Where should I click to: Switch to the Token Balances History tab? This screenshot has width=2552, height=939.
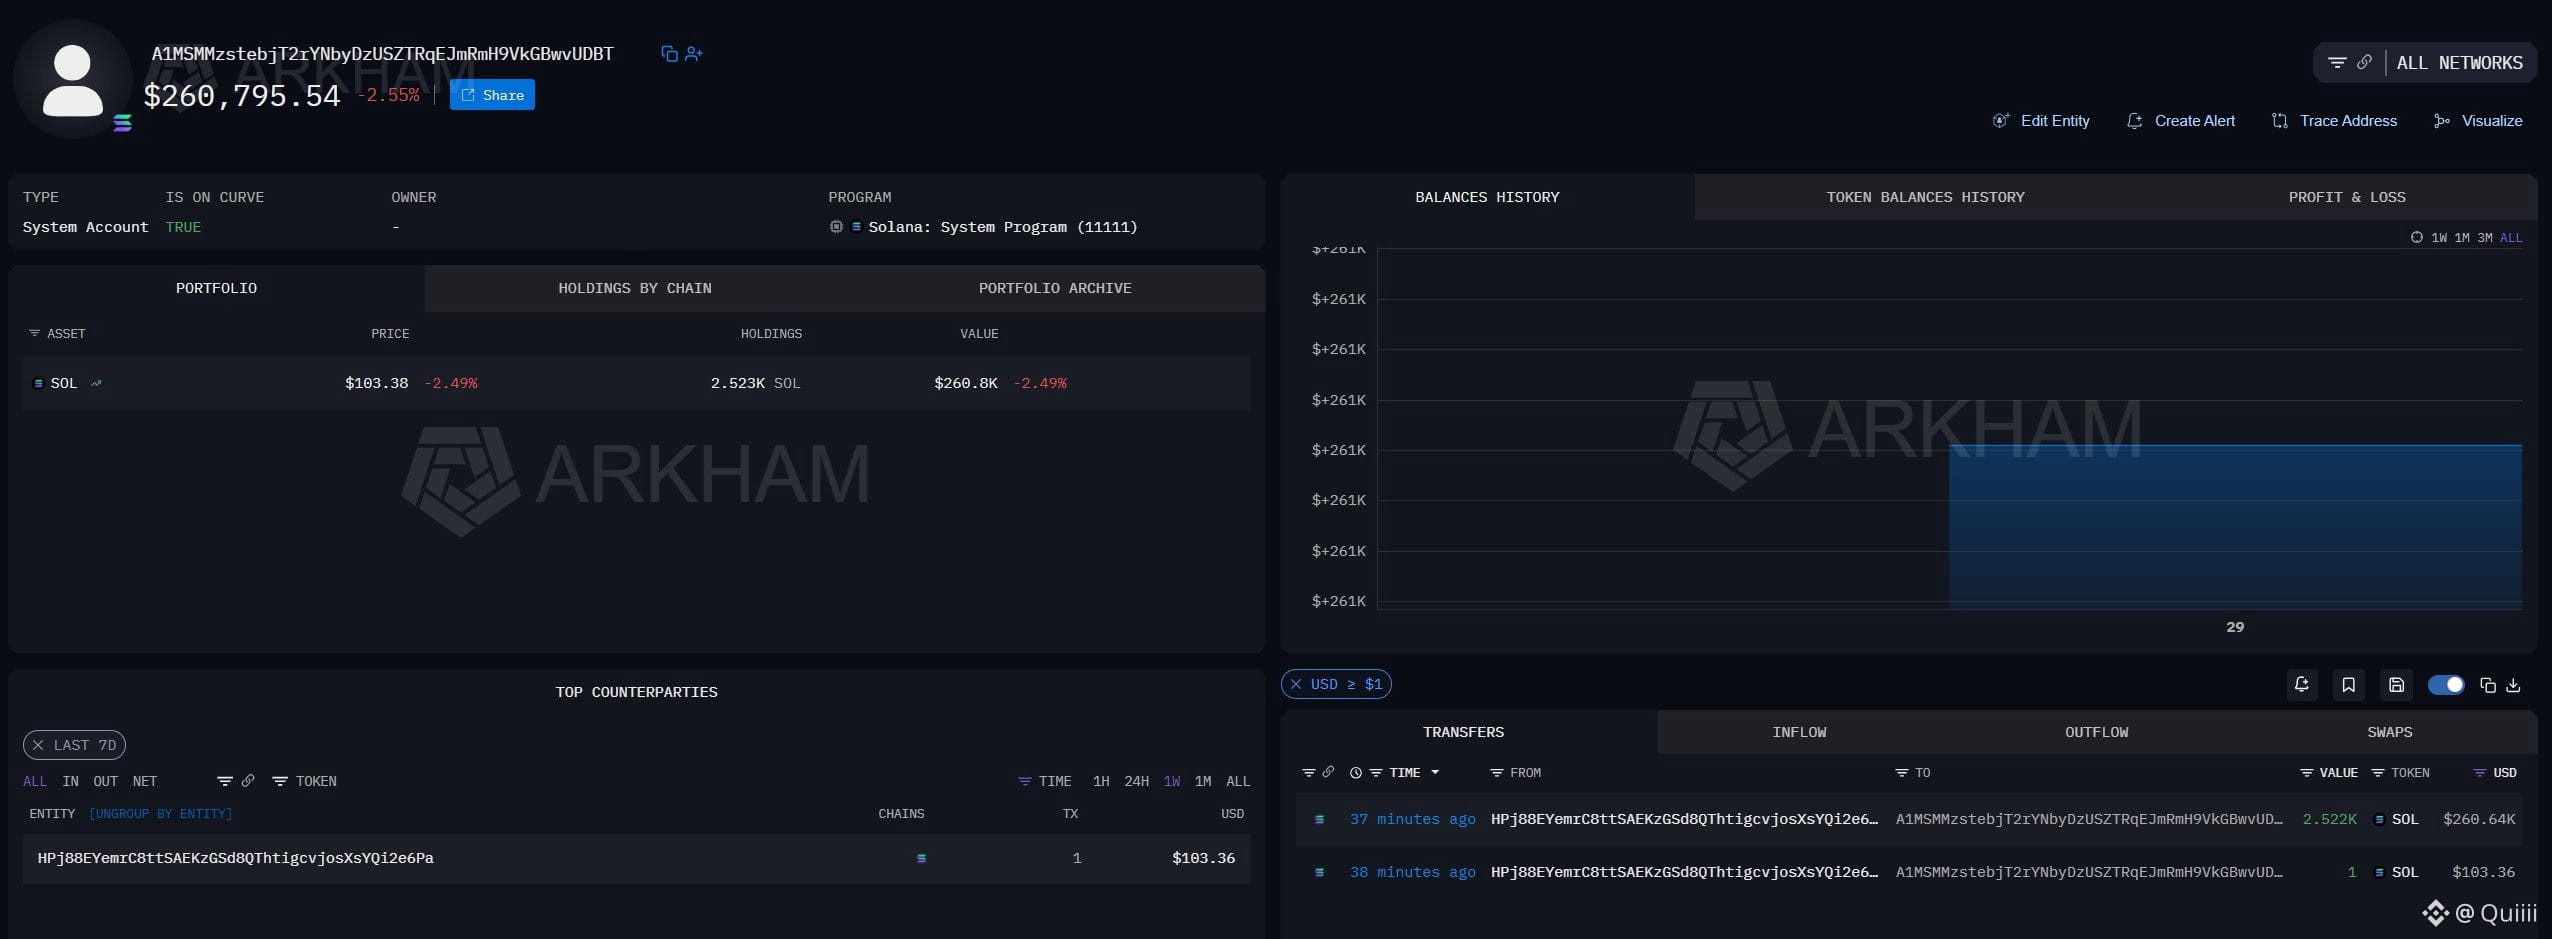pyautogui.click(x=1925, y=197)
